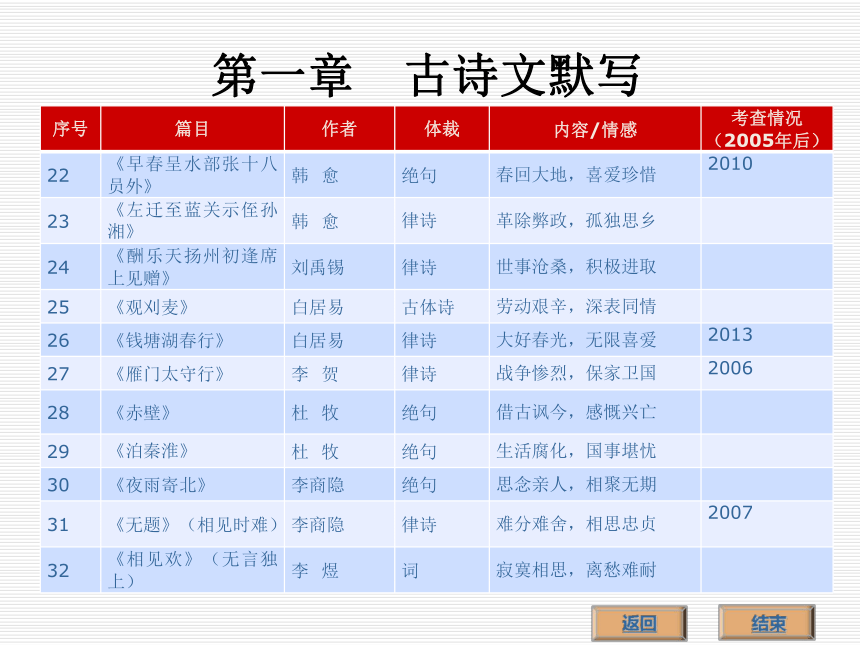Click 战争惨烈，保家卫国 cell
Image resolution: width=860 pixels, height=645 pixels.
coord(595,374)
